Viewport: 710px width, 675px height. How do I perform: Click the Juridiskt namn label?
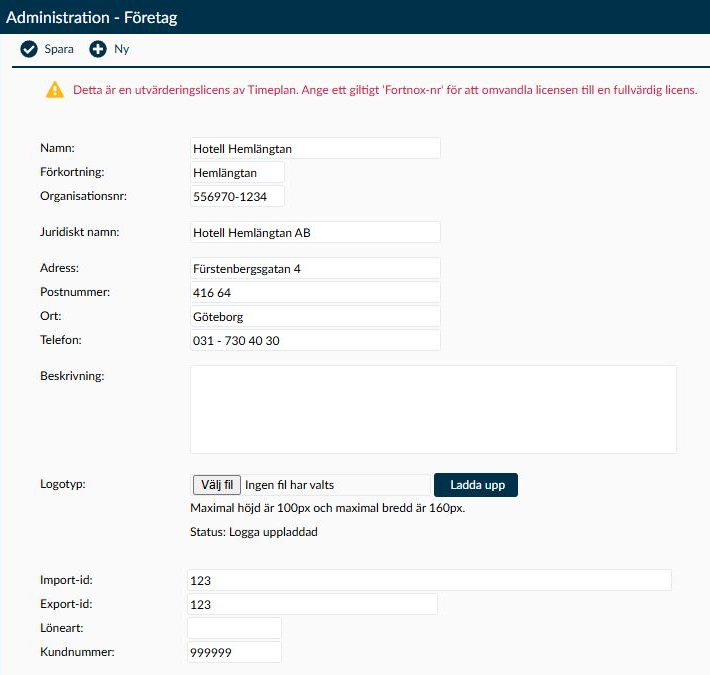[x=80, y=232]
